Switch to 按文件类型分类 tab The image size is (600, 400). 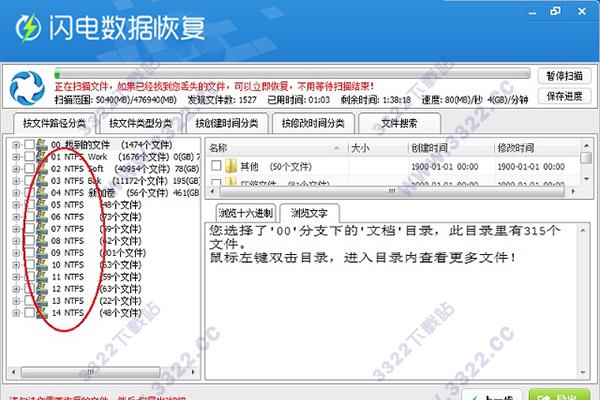(x=141, y=123)
